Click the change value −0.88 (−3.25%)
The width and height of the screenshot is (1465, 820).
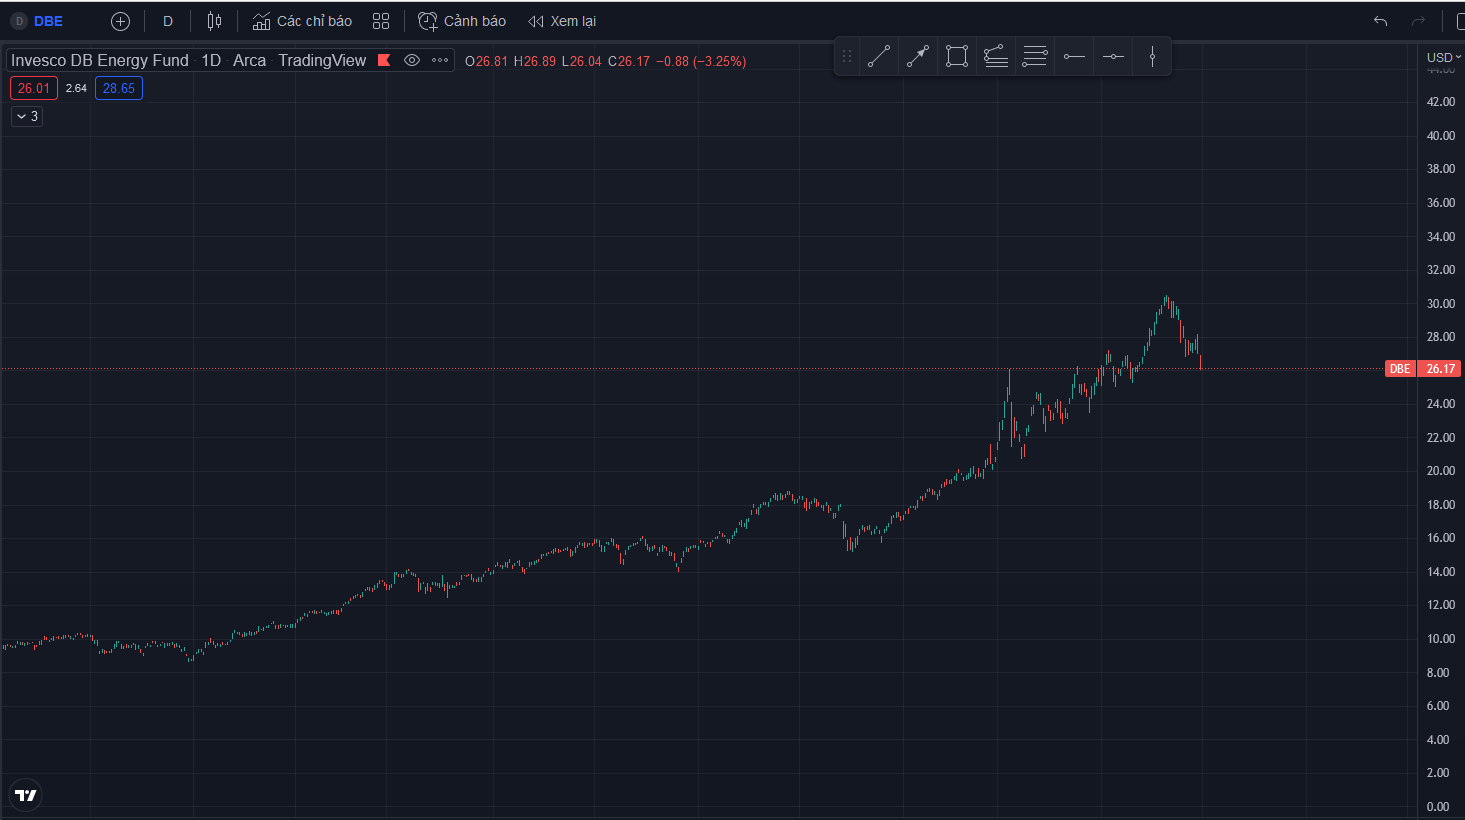tap(701, 61)
